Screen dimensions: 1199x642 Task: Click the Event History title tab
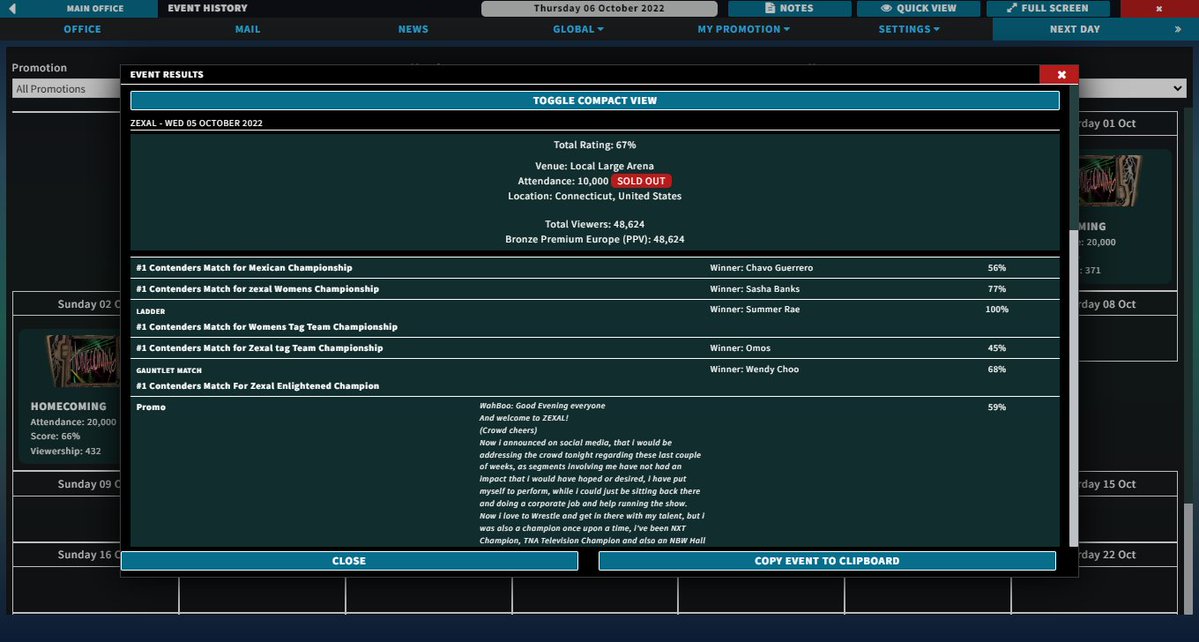pyautogui.click(x=207, y=8)
